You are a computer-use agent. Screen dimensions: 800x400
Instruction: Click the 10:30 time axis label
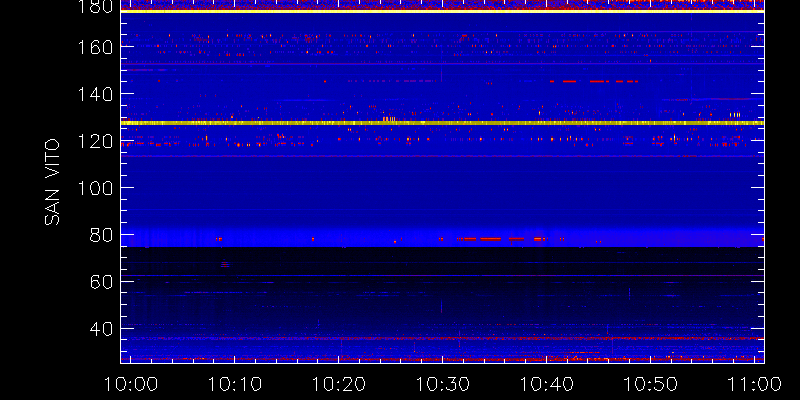(x=442, y=384)
